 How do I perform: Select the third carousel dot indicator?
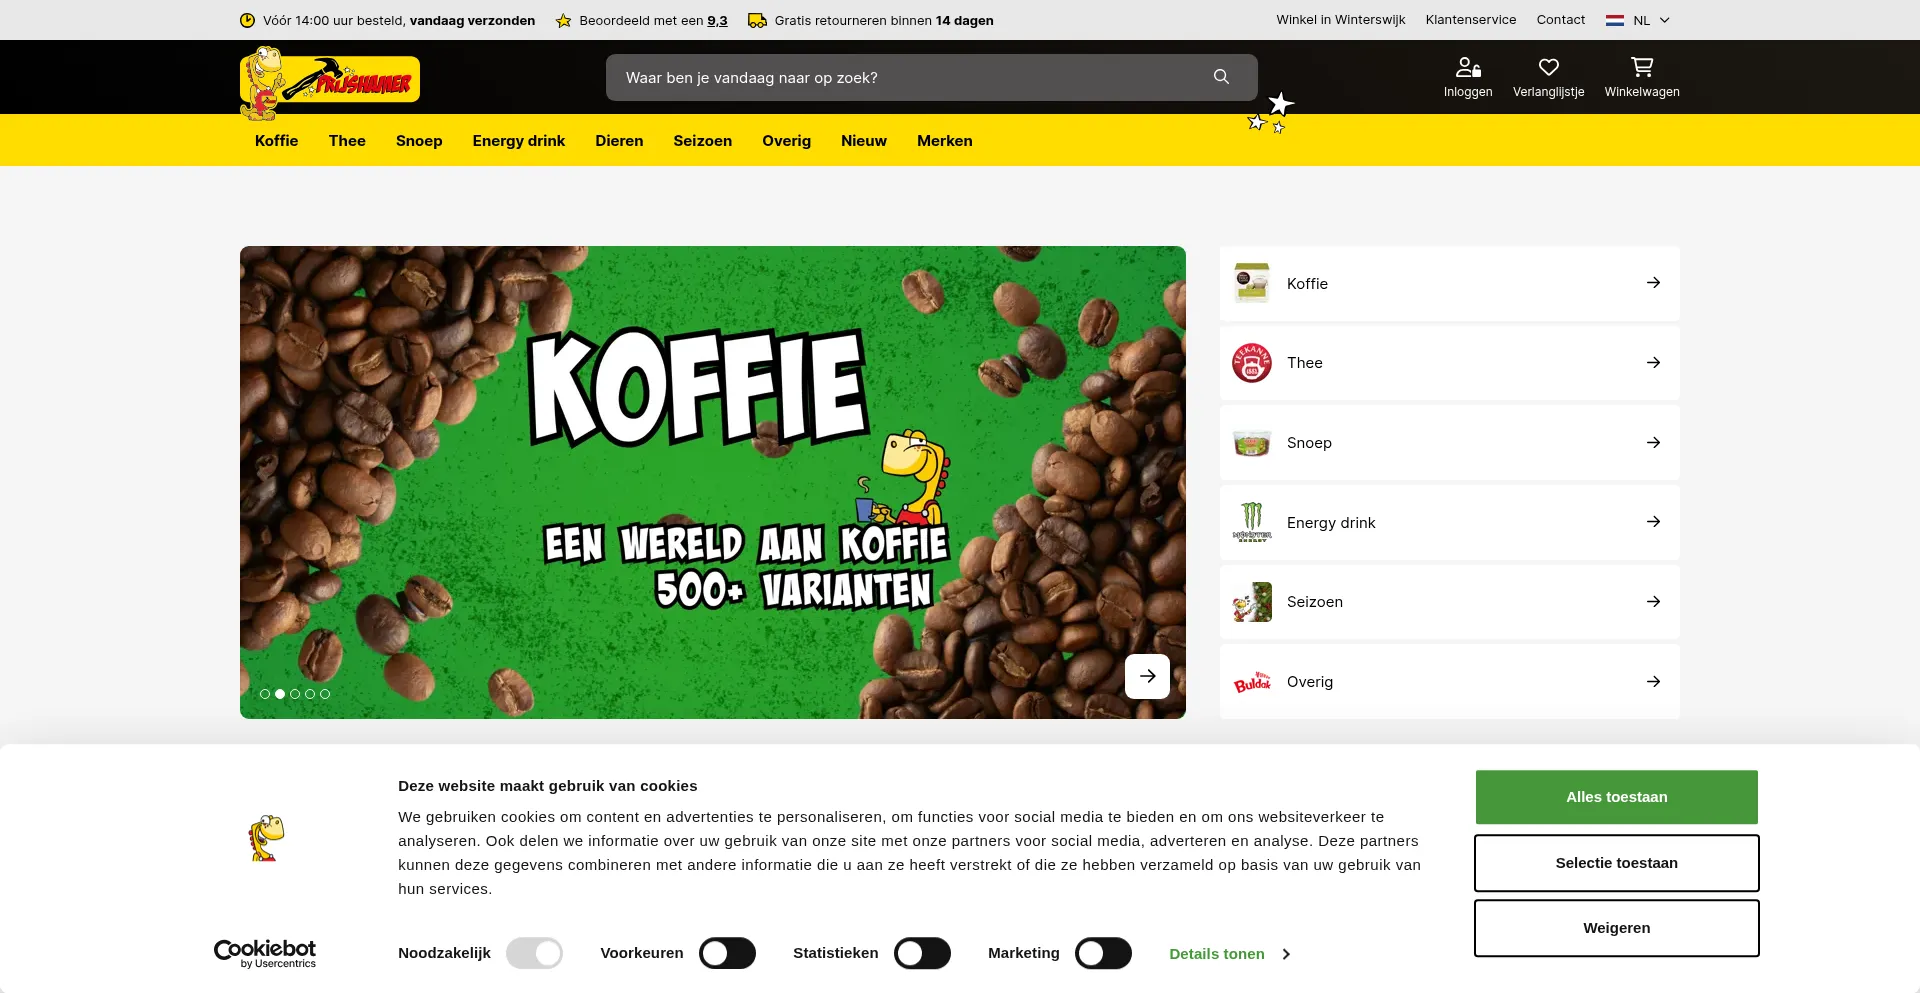coord(295,694)
